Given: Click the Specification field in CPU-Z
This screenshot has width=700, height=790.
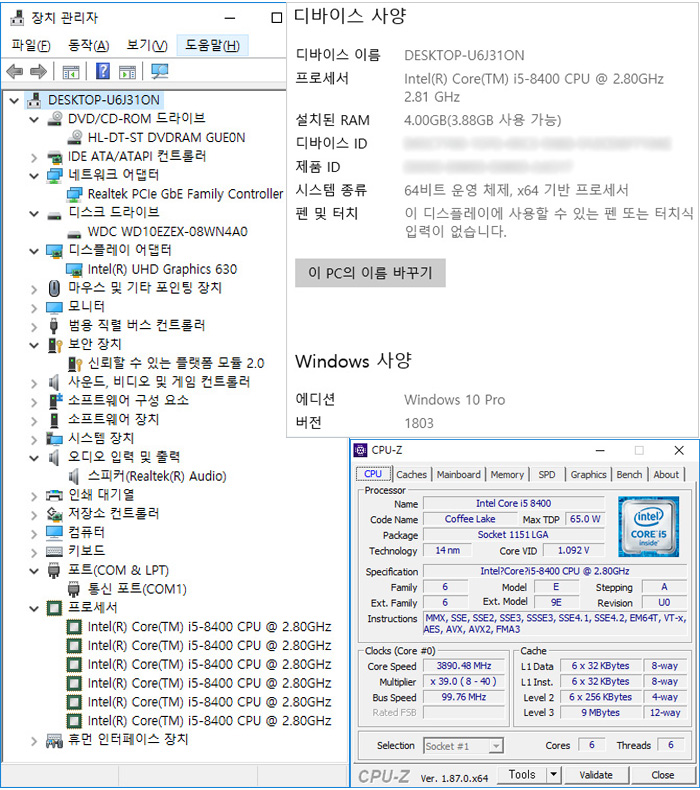Looking at the screenshot, I should (x=555, y=571).
